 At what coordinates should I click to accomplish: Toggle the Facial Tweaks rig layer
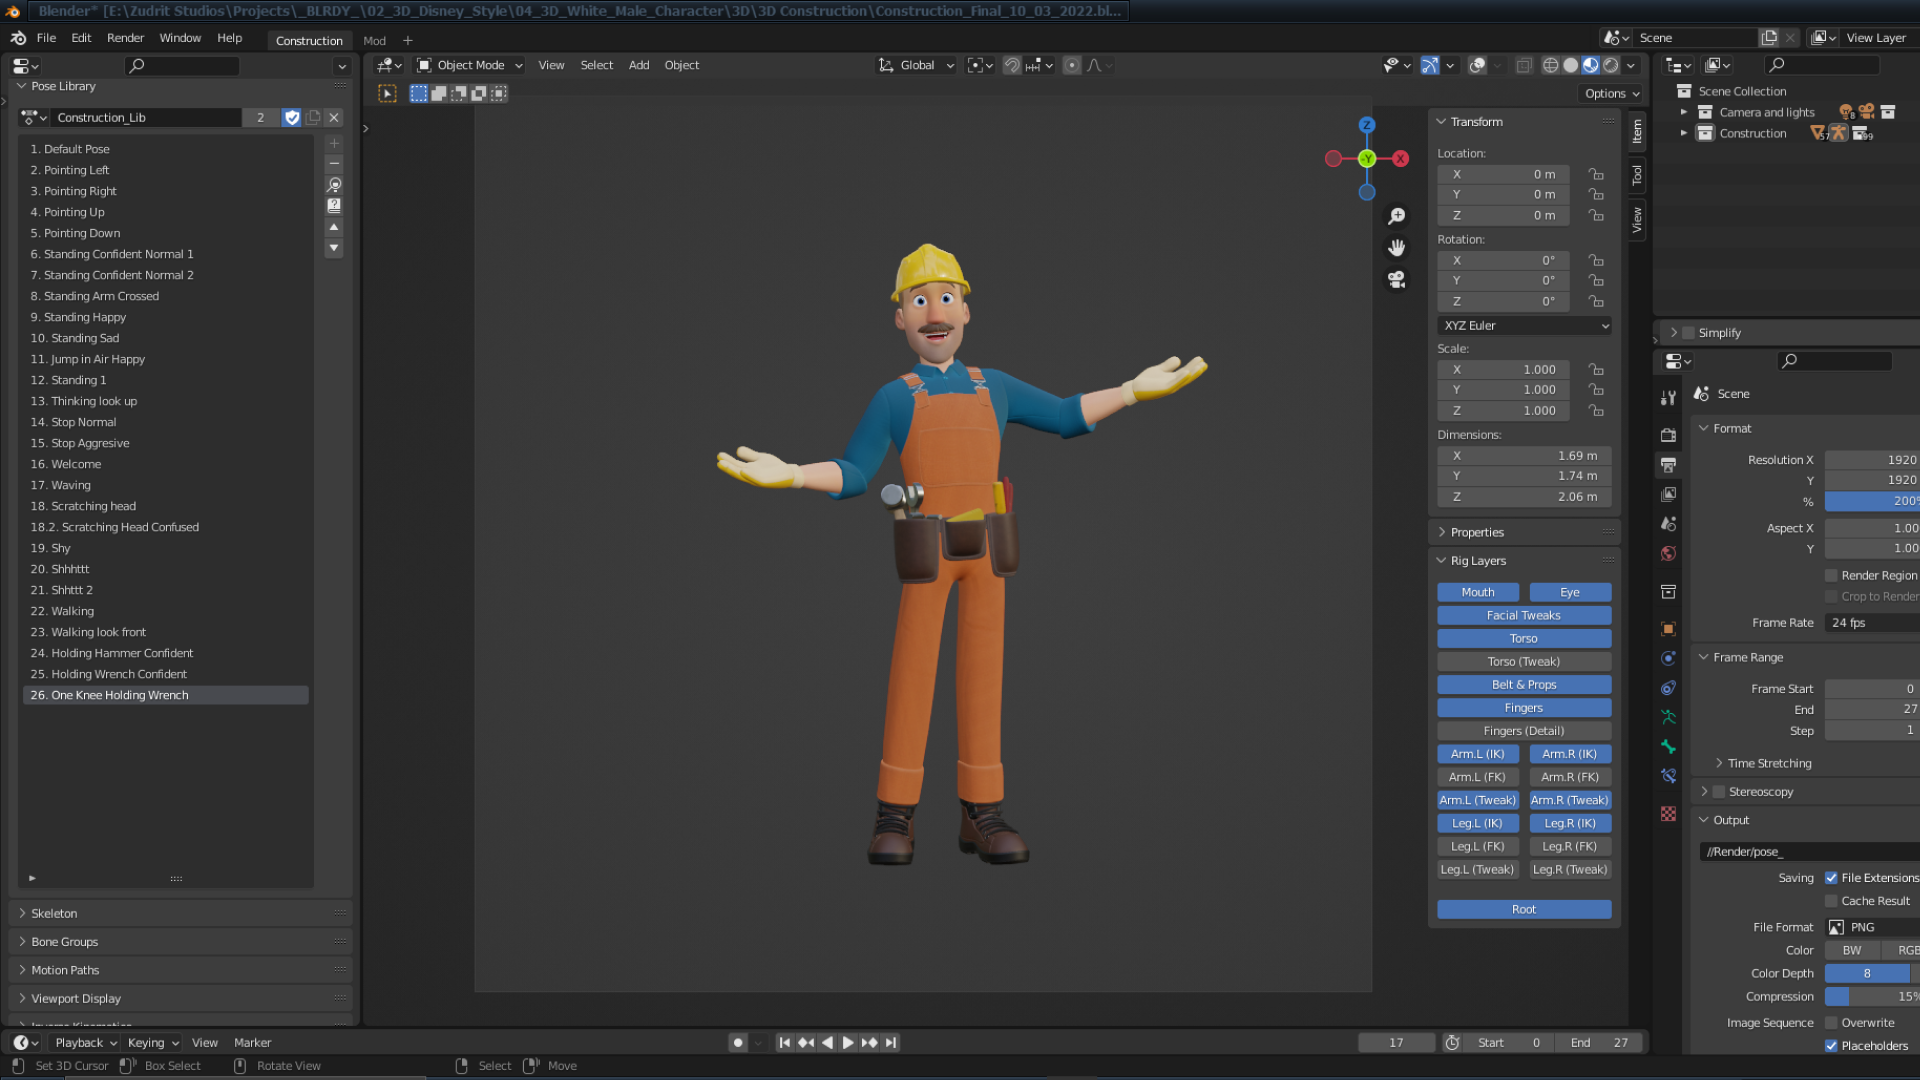click(x=1523, y=615)
